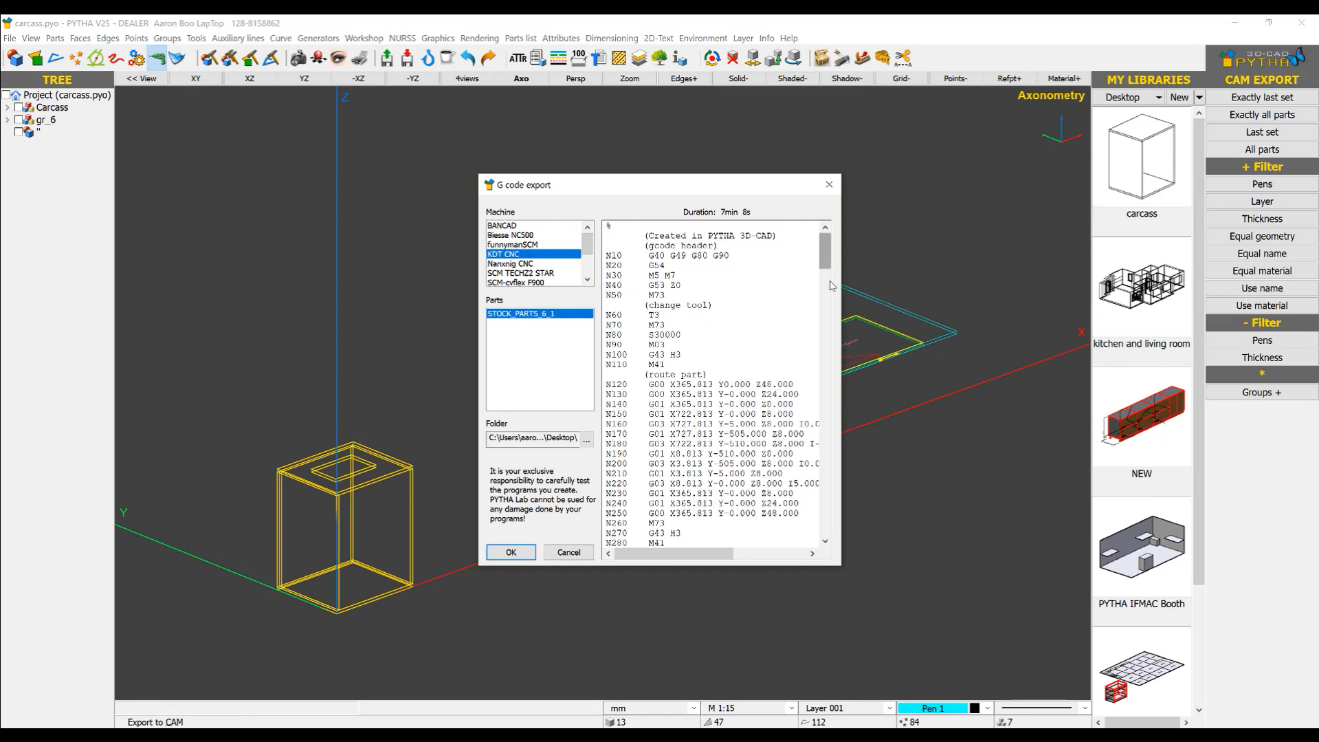
Task: Toggle Grid- display option
Action: (x=901, y=78)
